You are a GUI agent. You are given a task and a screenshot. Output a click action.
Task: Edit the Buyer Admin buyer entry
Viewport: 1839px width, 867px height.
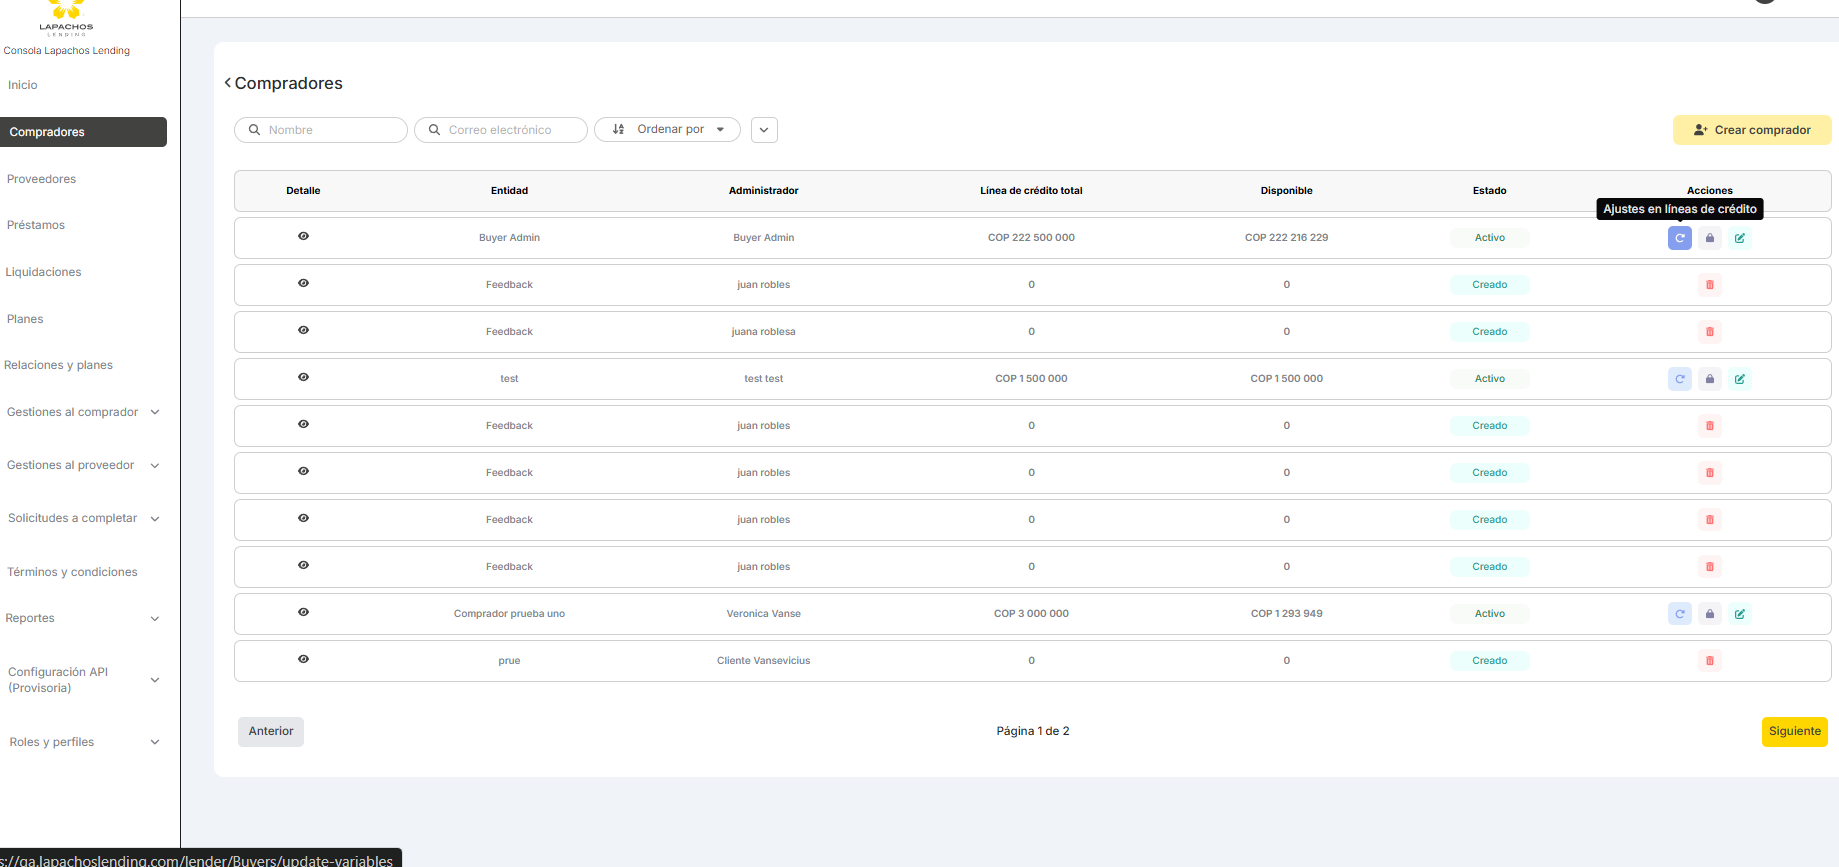(x=1739, y=238)
